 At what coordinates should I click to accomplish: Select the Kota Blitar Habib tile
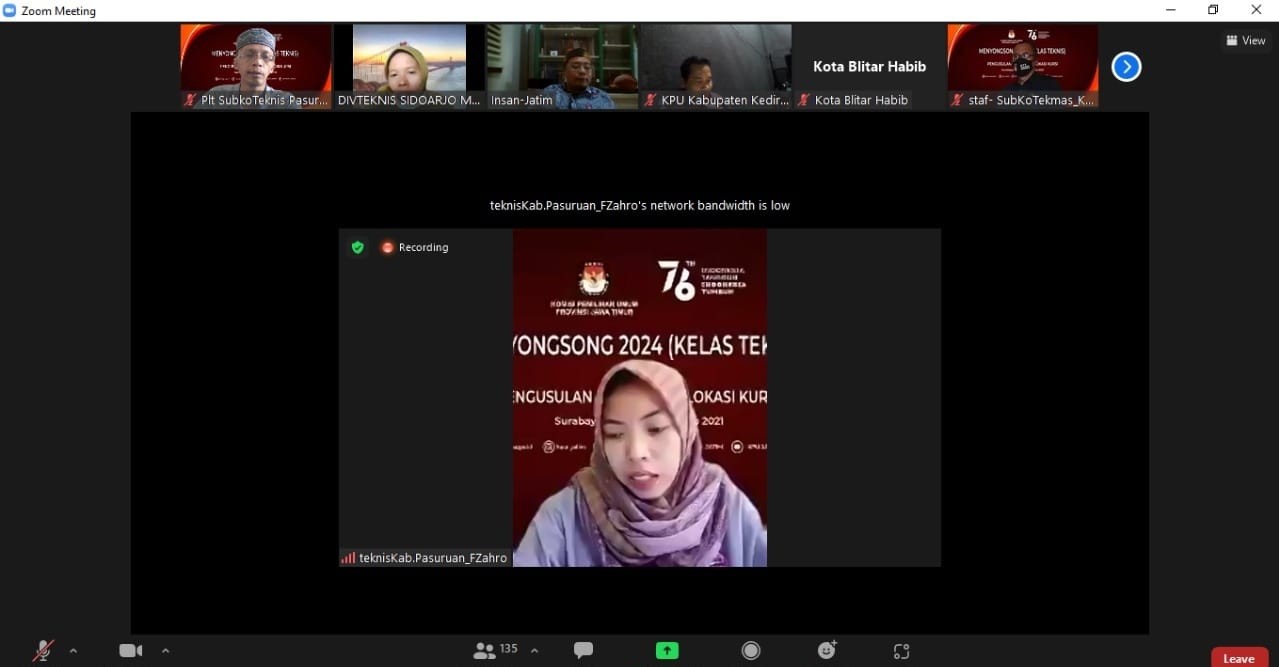869,66
